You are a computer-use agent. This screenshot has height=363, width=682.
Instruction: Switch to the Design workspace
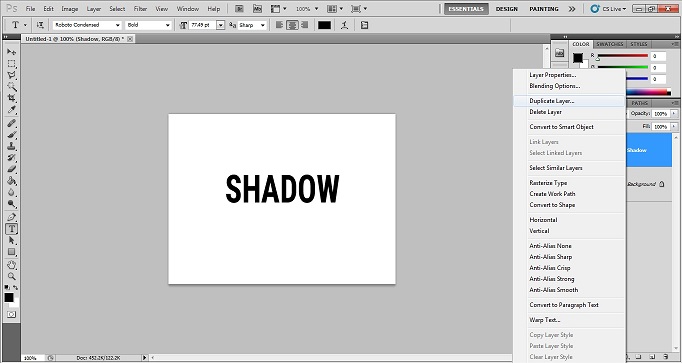pos(507,9)
